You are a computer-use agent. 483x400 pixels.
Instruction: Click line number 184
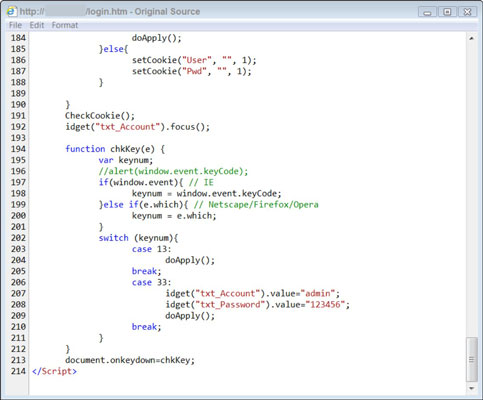pos(18,38)
